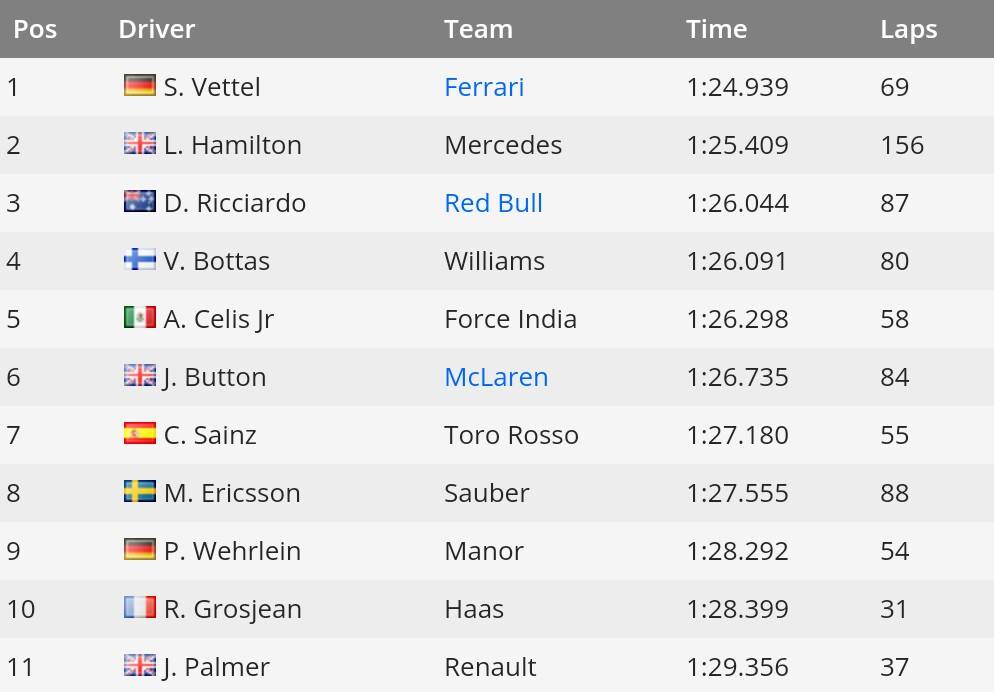The height and width of the screenshot is (692, 994).
Task: Open the Red Bull team link
Action: 493,203
